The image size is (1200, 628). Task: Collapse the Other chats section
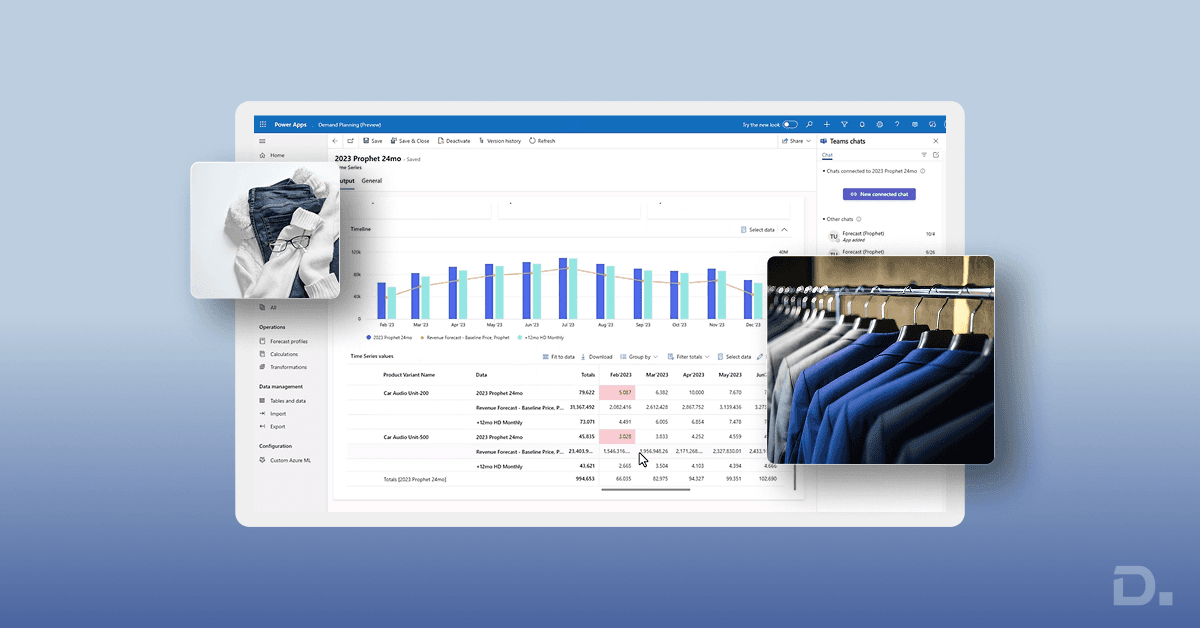(824, 218)
